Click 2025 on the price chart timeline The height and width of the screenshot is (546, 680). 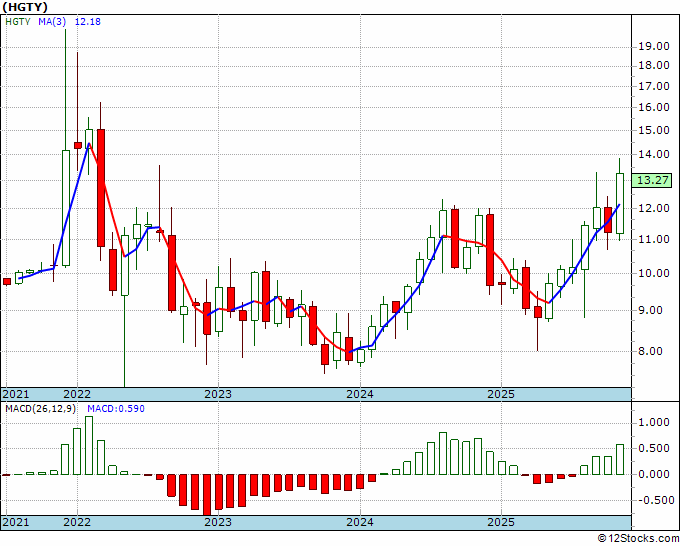tap(501, 394)
